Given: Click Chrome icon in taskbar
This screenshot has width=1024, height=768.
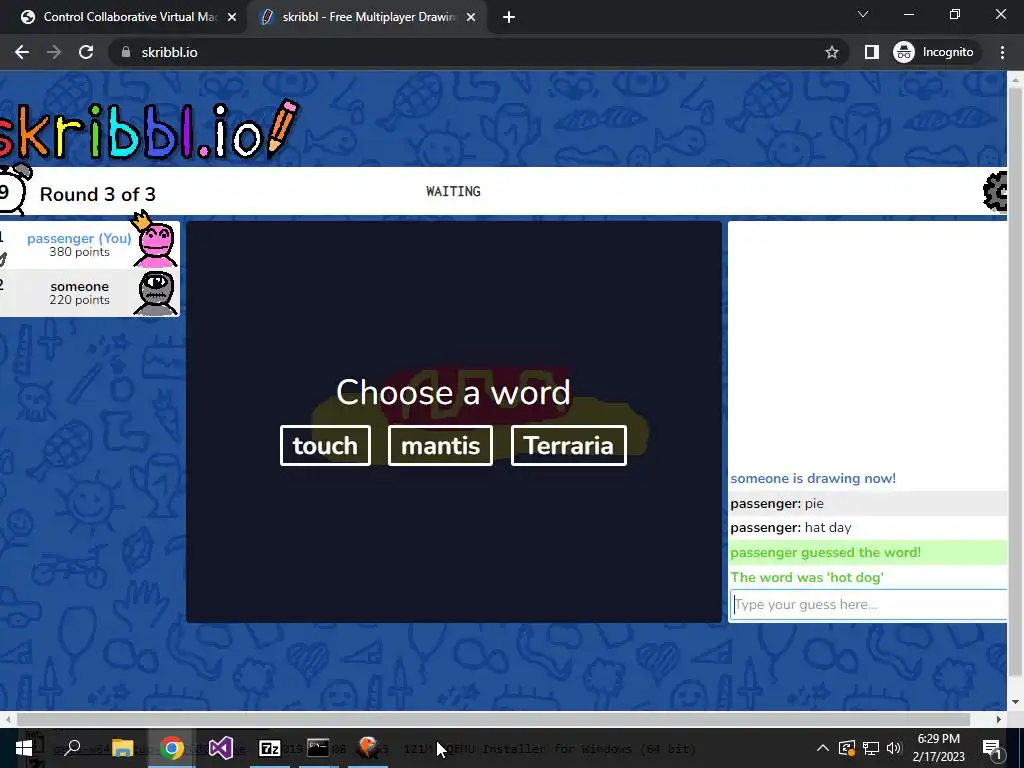Looking at the screenshot, I should [172, 748].
